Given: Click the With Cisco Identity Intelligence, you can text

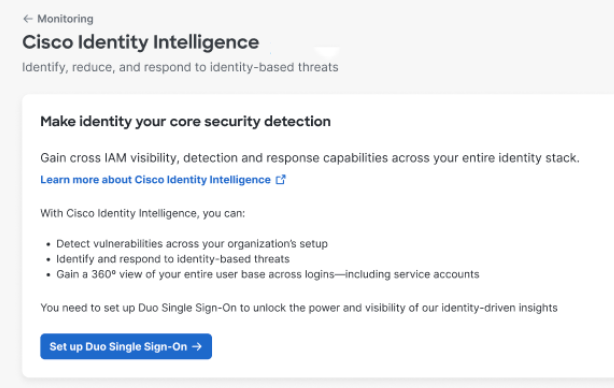Looking at the screenshot, I should 143,213.
